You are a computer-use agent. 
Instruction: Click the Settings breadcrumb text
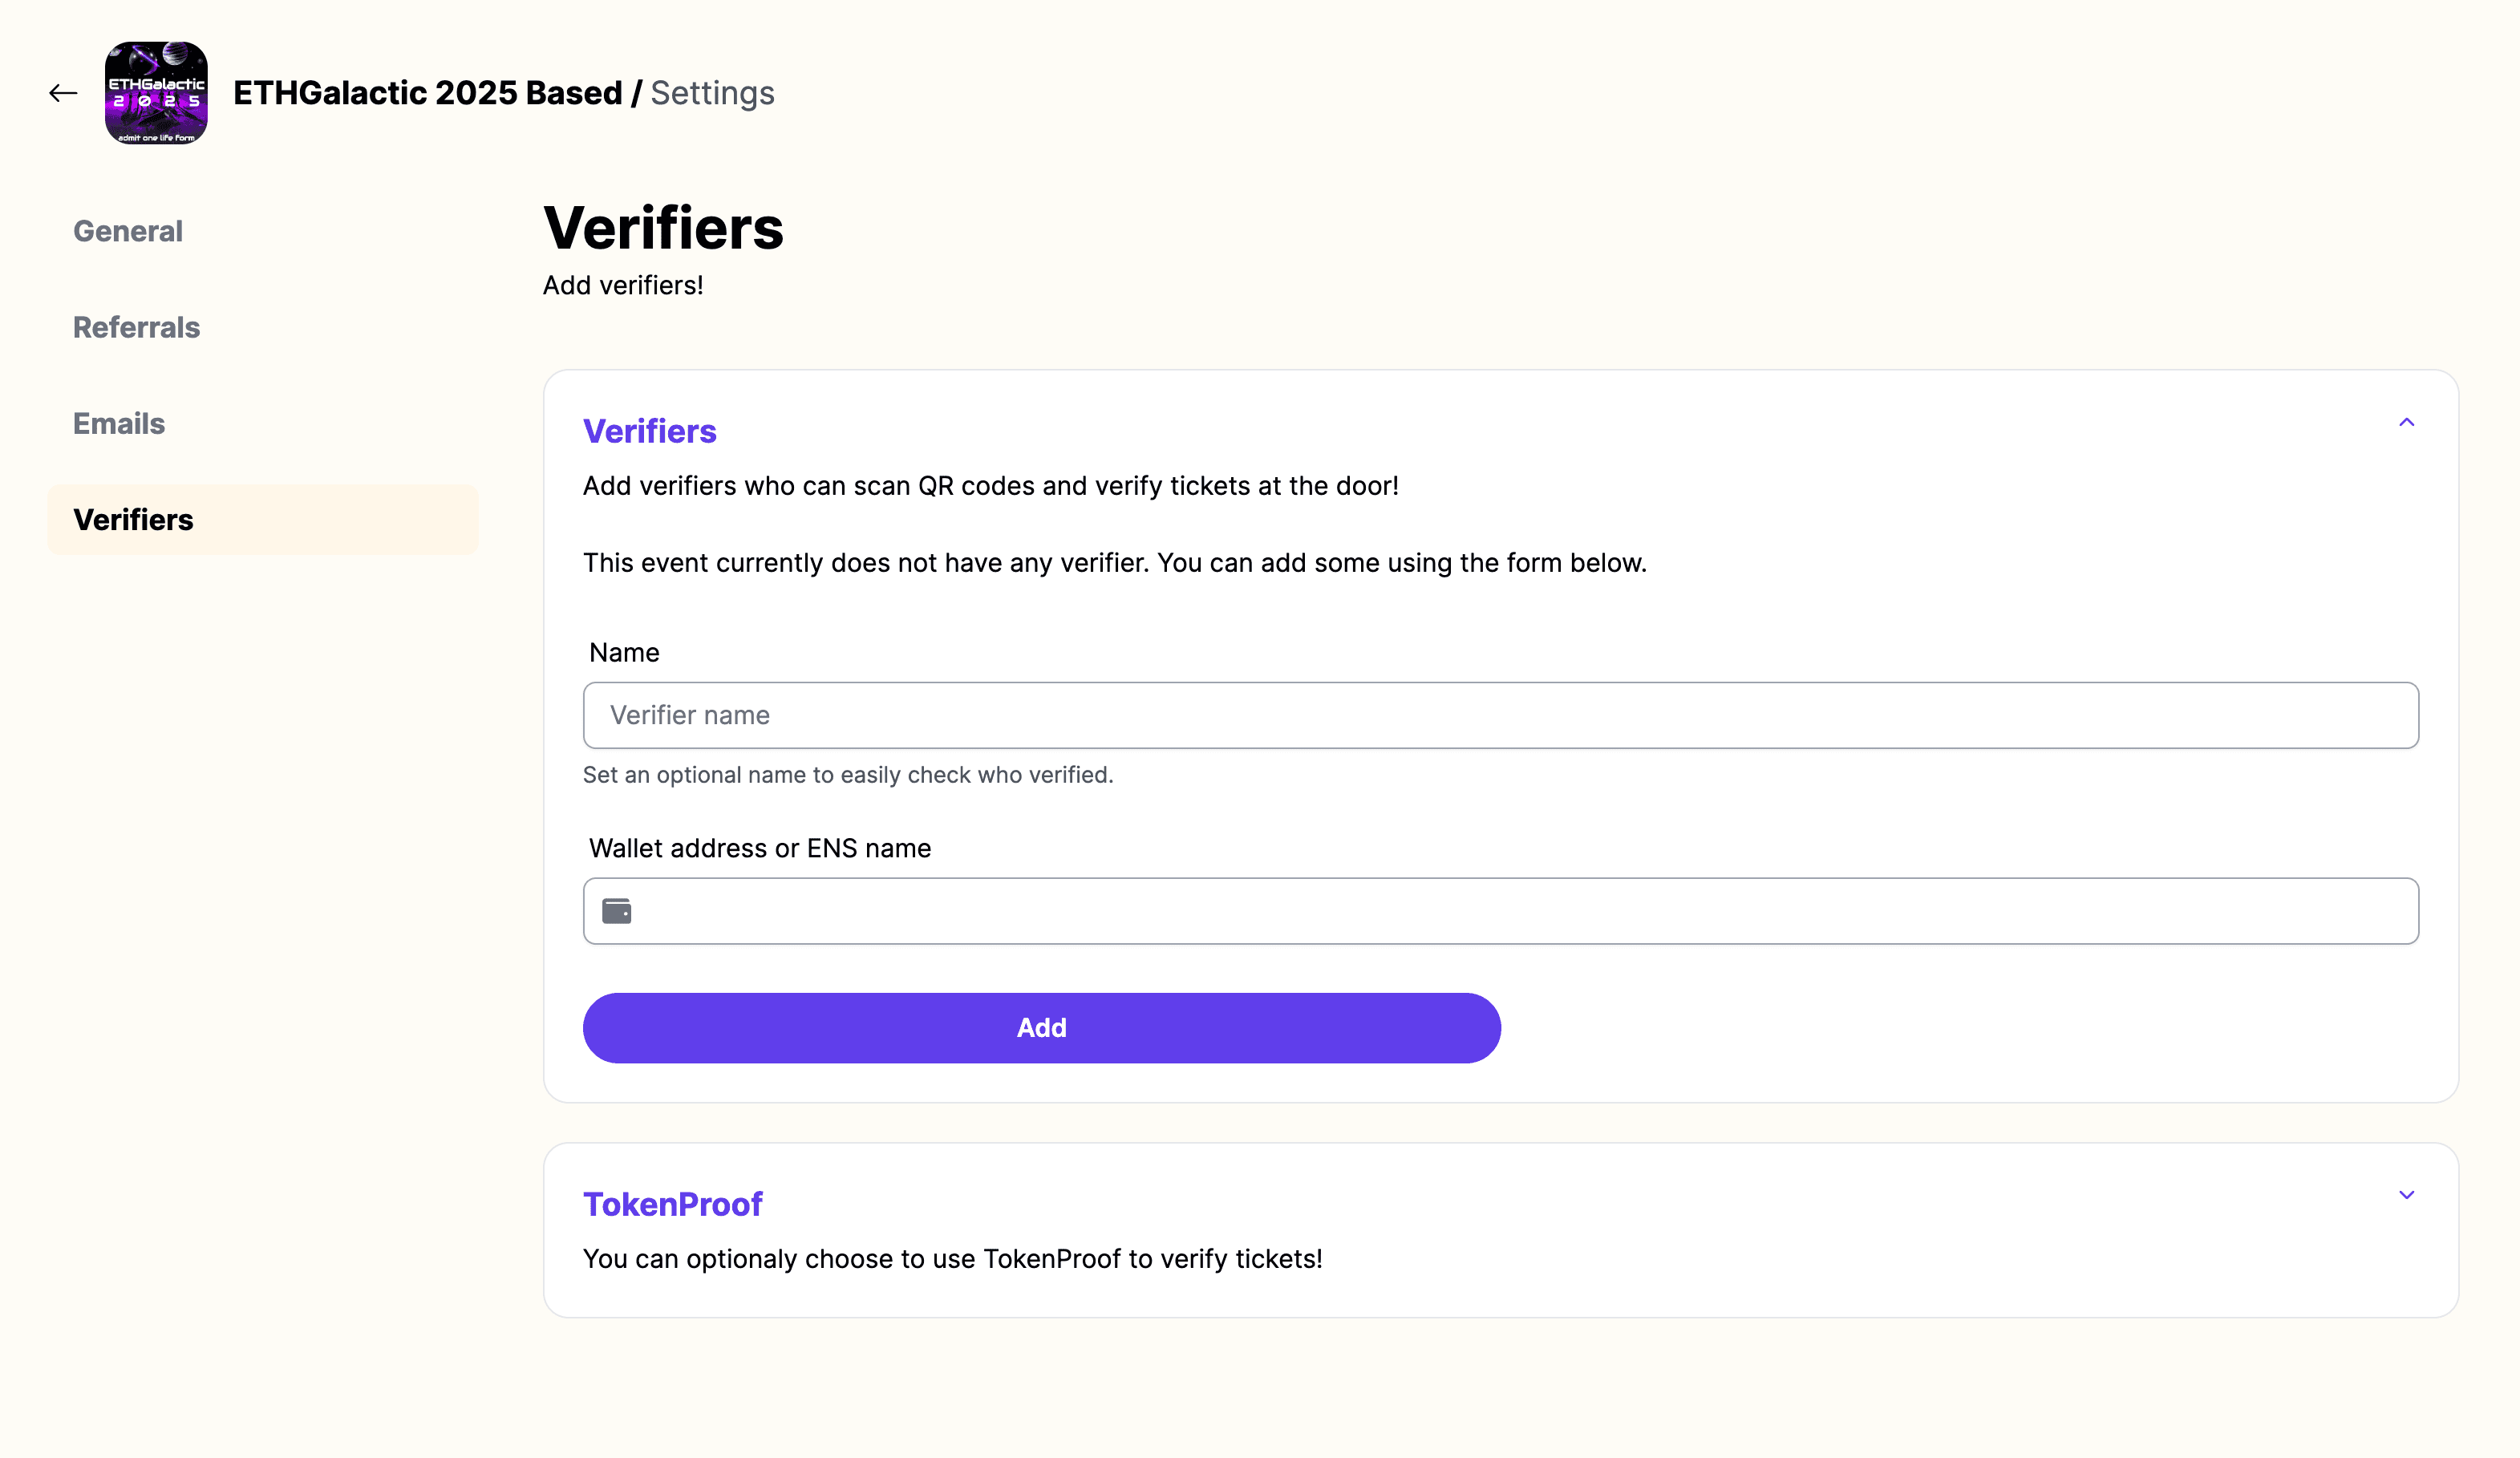click(712, 93)
